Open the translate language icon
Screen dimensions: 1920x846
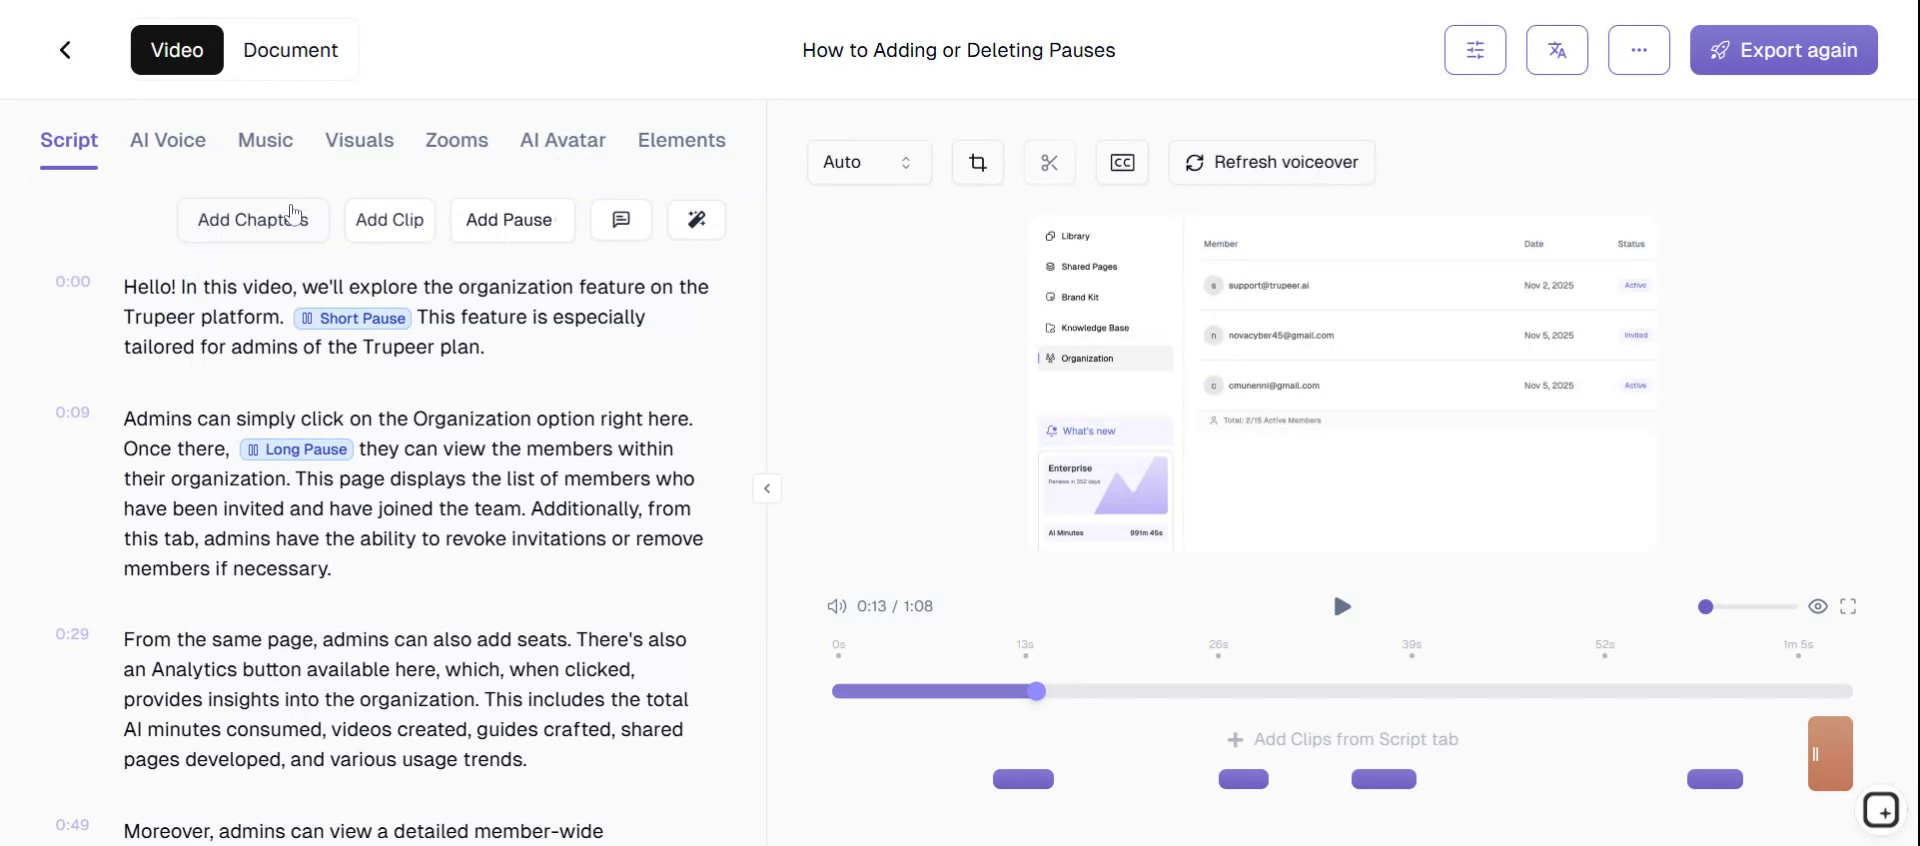tap(1557, 50)
